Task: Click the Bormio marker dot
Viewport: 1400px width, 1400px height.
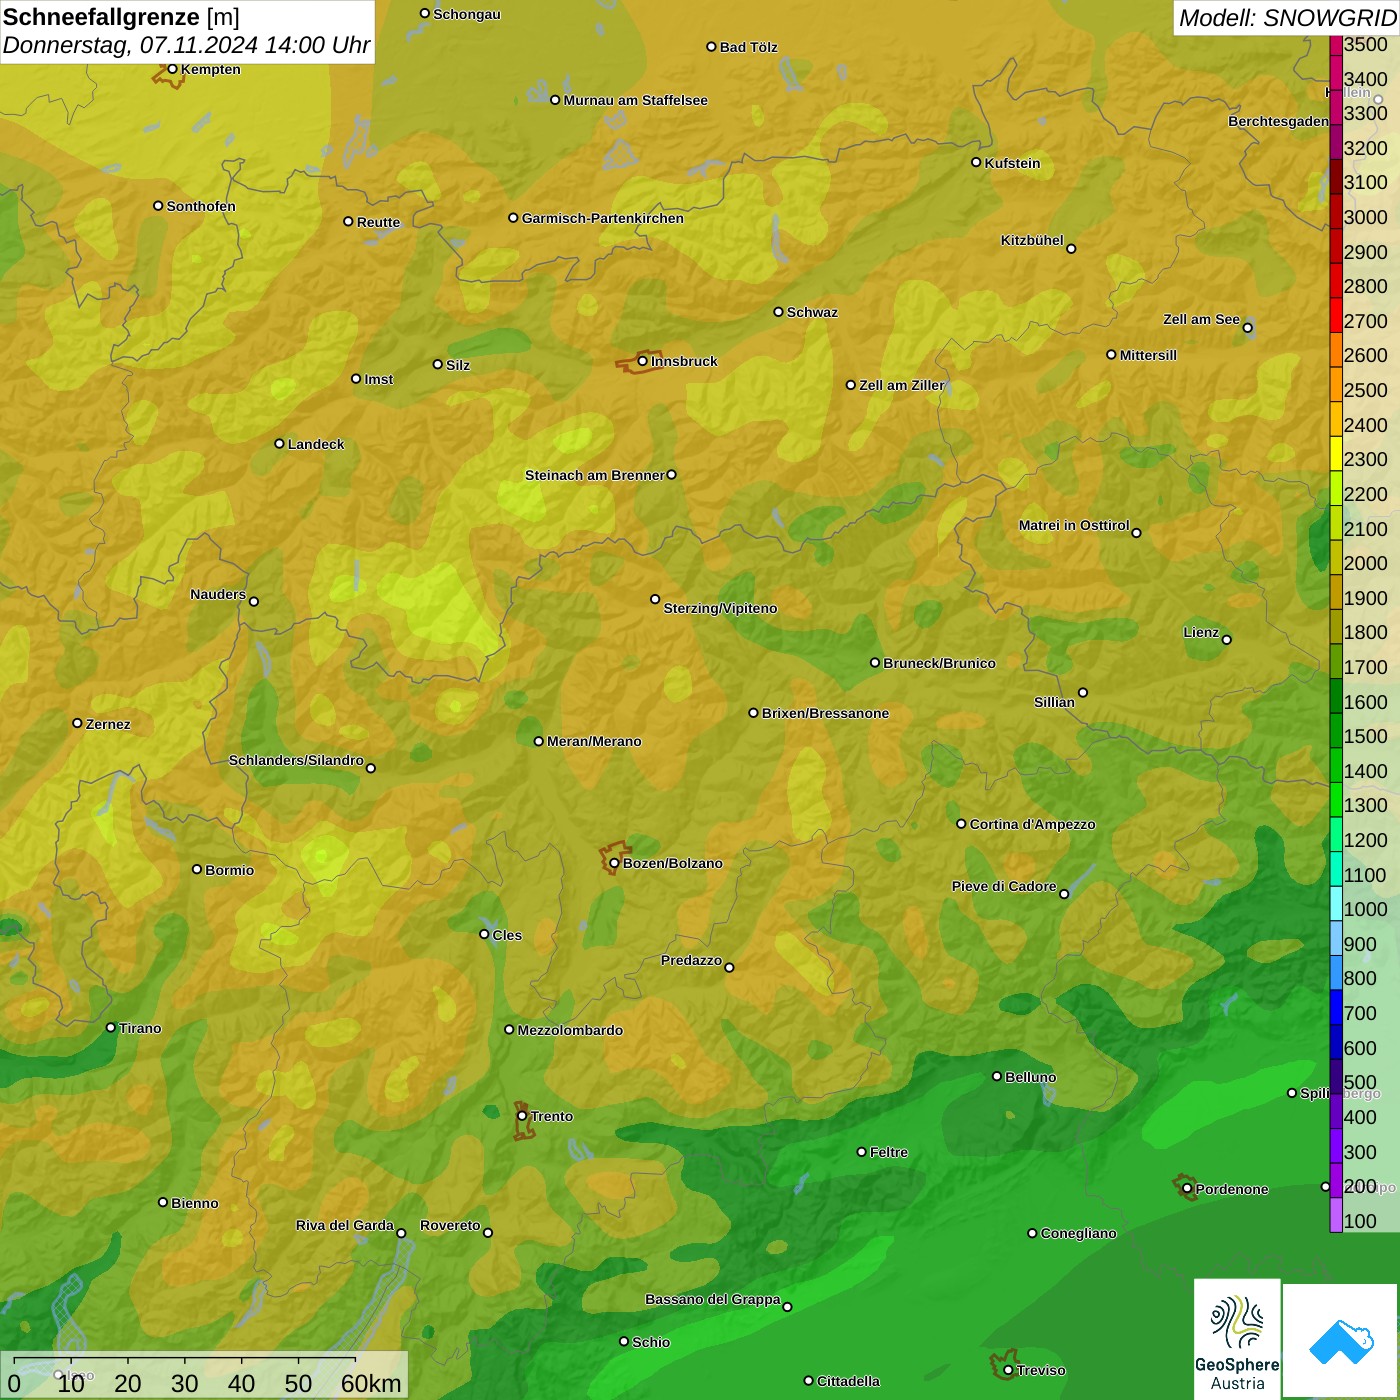Action: [197, 870]
